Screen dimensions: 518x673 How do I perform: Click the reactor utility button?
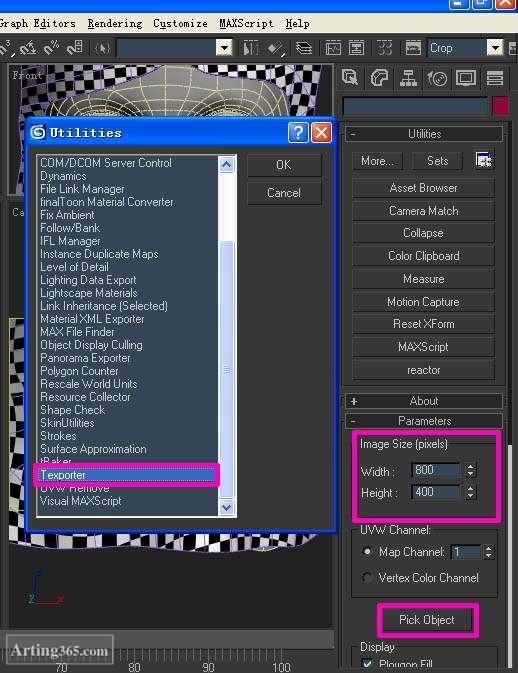point(424,370)
